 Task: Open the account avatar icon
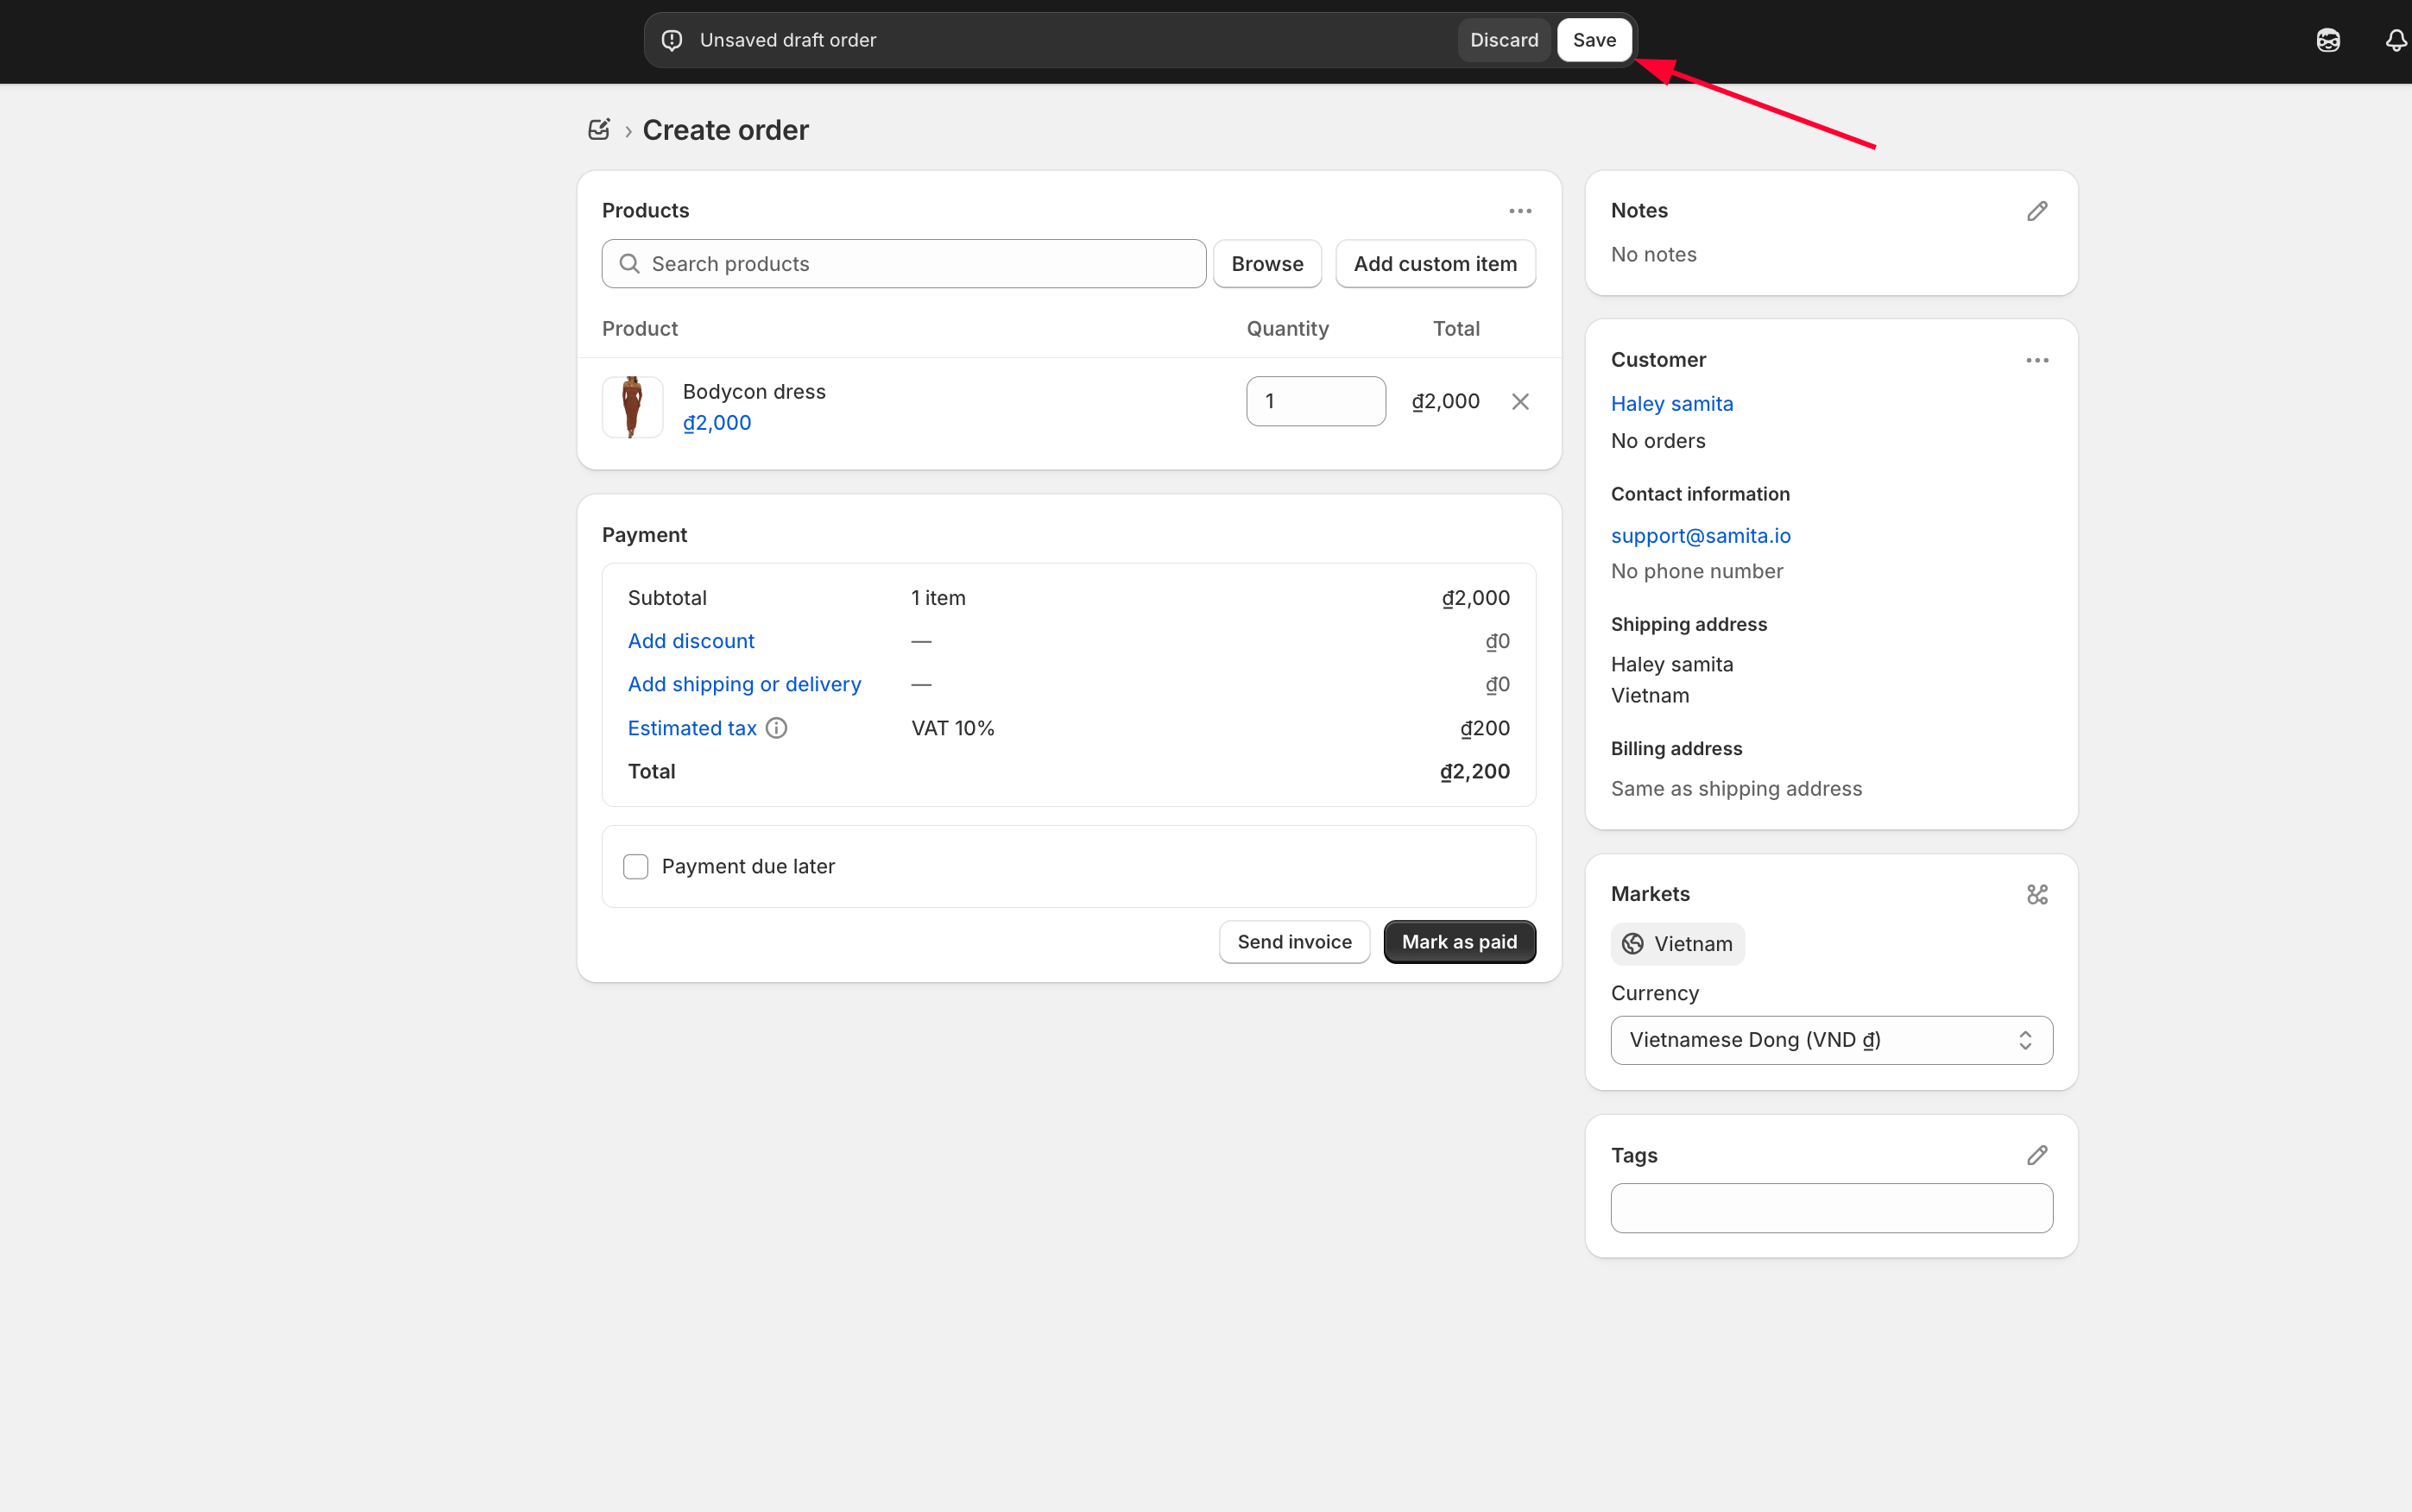coord(2328,40)
